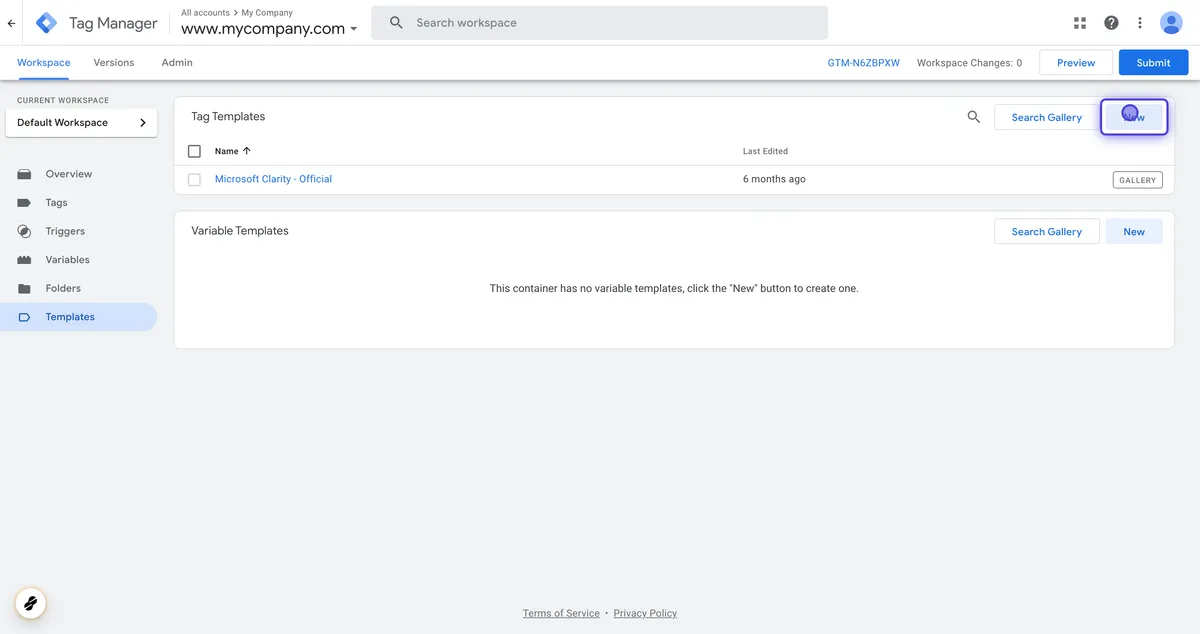This screenshot has width=1200, height=634.
Task: Click the Workspace Changes: 0 text
Action: pos(969,63)
